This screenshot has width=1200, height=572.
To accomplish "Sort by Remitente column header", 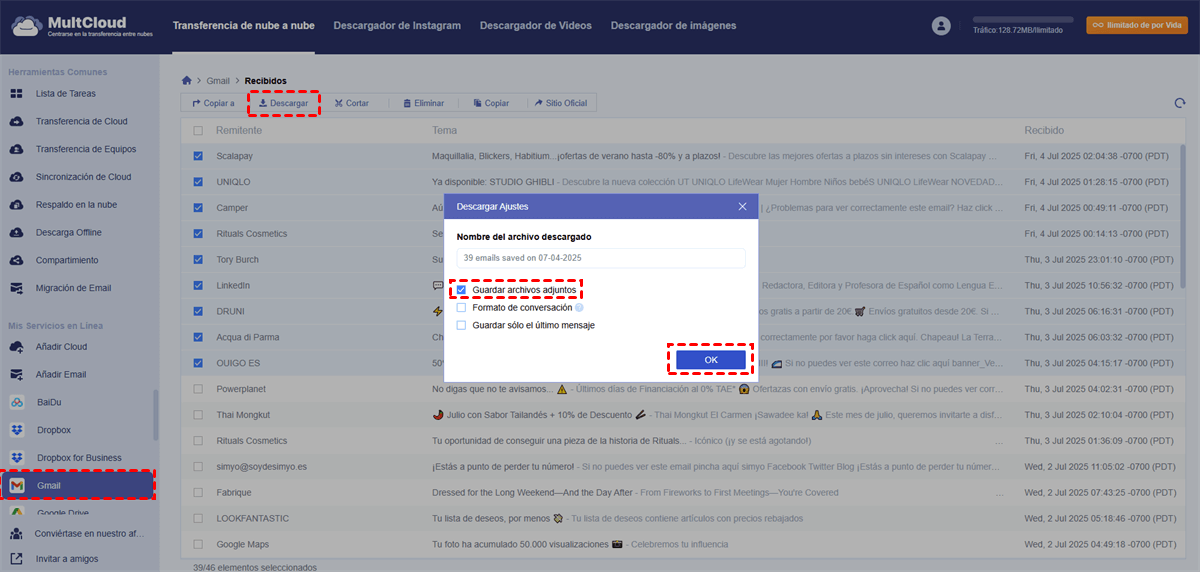I will [x=239, y=131].
